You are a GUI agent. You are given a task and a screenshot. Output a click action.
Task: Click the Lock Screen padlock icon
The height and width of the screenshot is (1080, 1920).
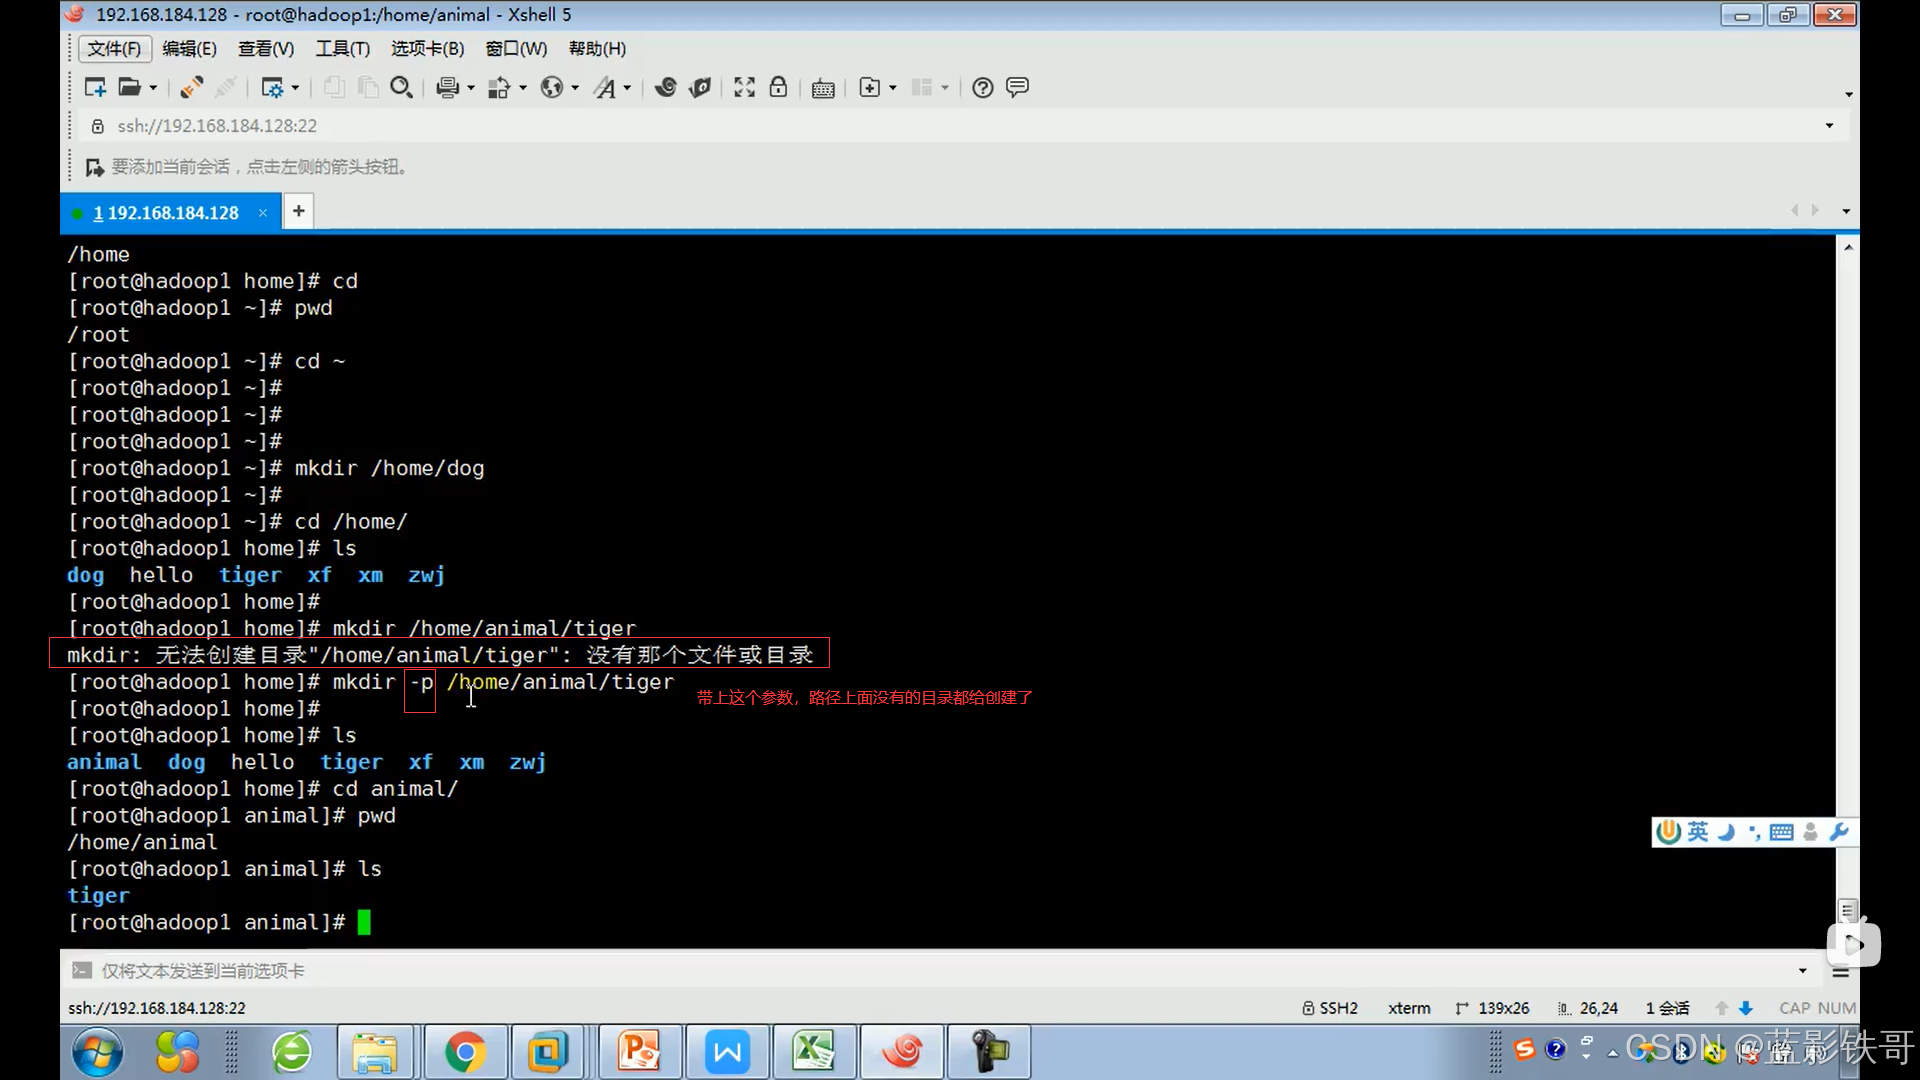(x=778, y=88)
